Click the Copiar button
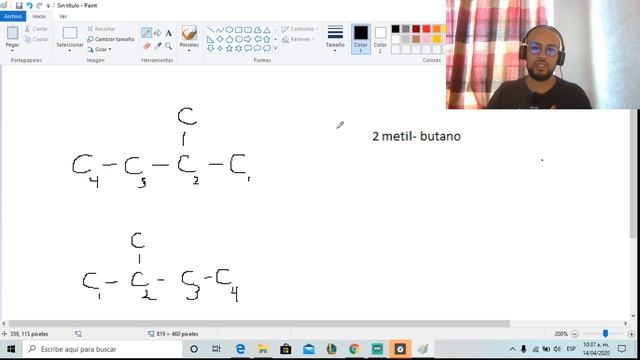The width and height of the screenshot is (640, 360). [36, 39]
